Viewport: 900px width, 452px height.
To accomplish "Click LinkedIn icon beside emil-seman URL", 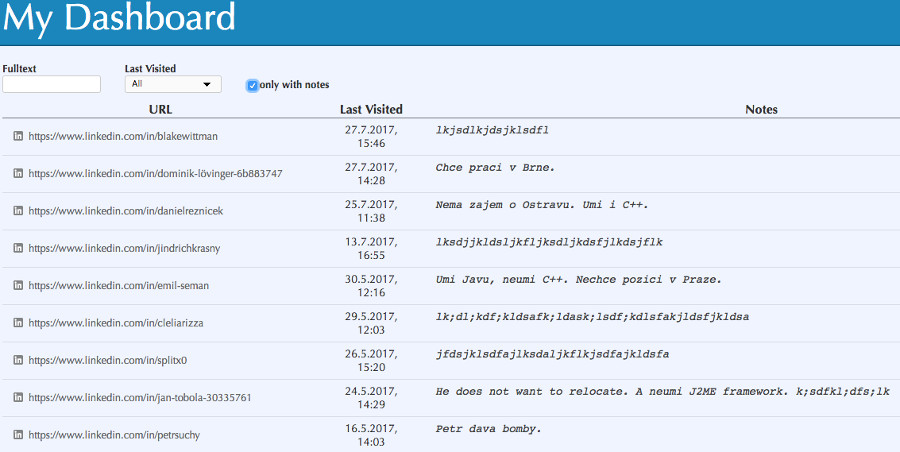I will coord(18,285).
